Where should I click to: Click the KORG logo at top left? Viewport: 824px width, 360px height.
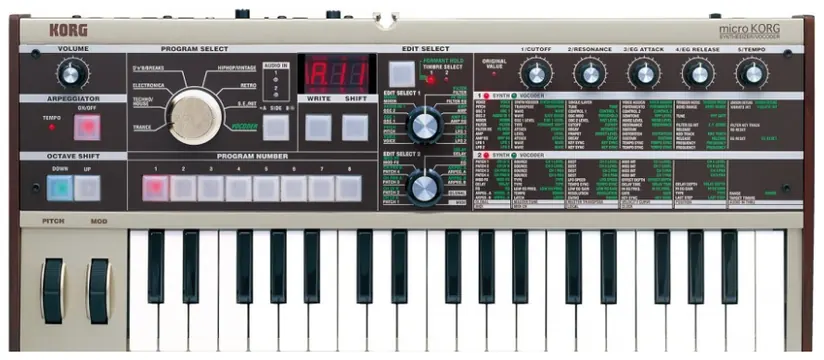click(x=69, y=30)
